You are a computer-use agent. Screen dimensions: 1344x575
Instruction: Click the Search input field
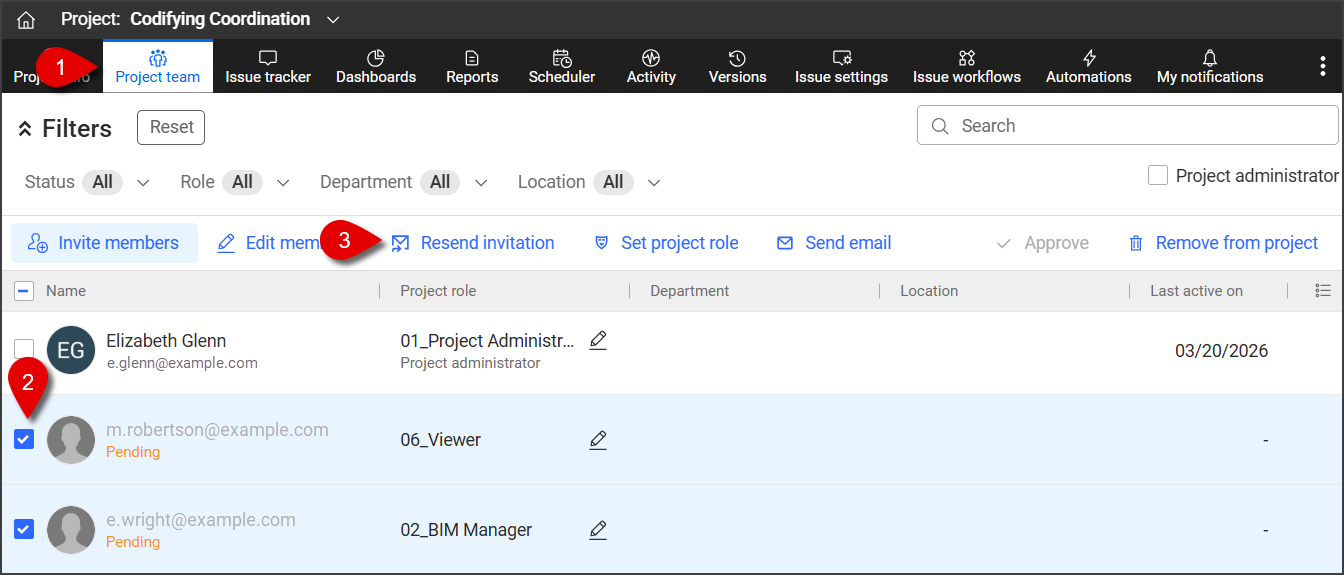point(1128,126)
